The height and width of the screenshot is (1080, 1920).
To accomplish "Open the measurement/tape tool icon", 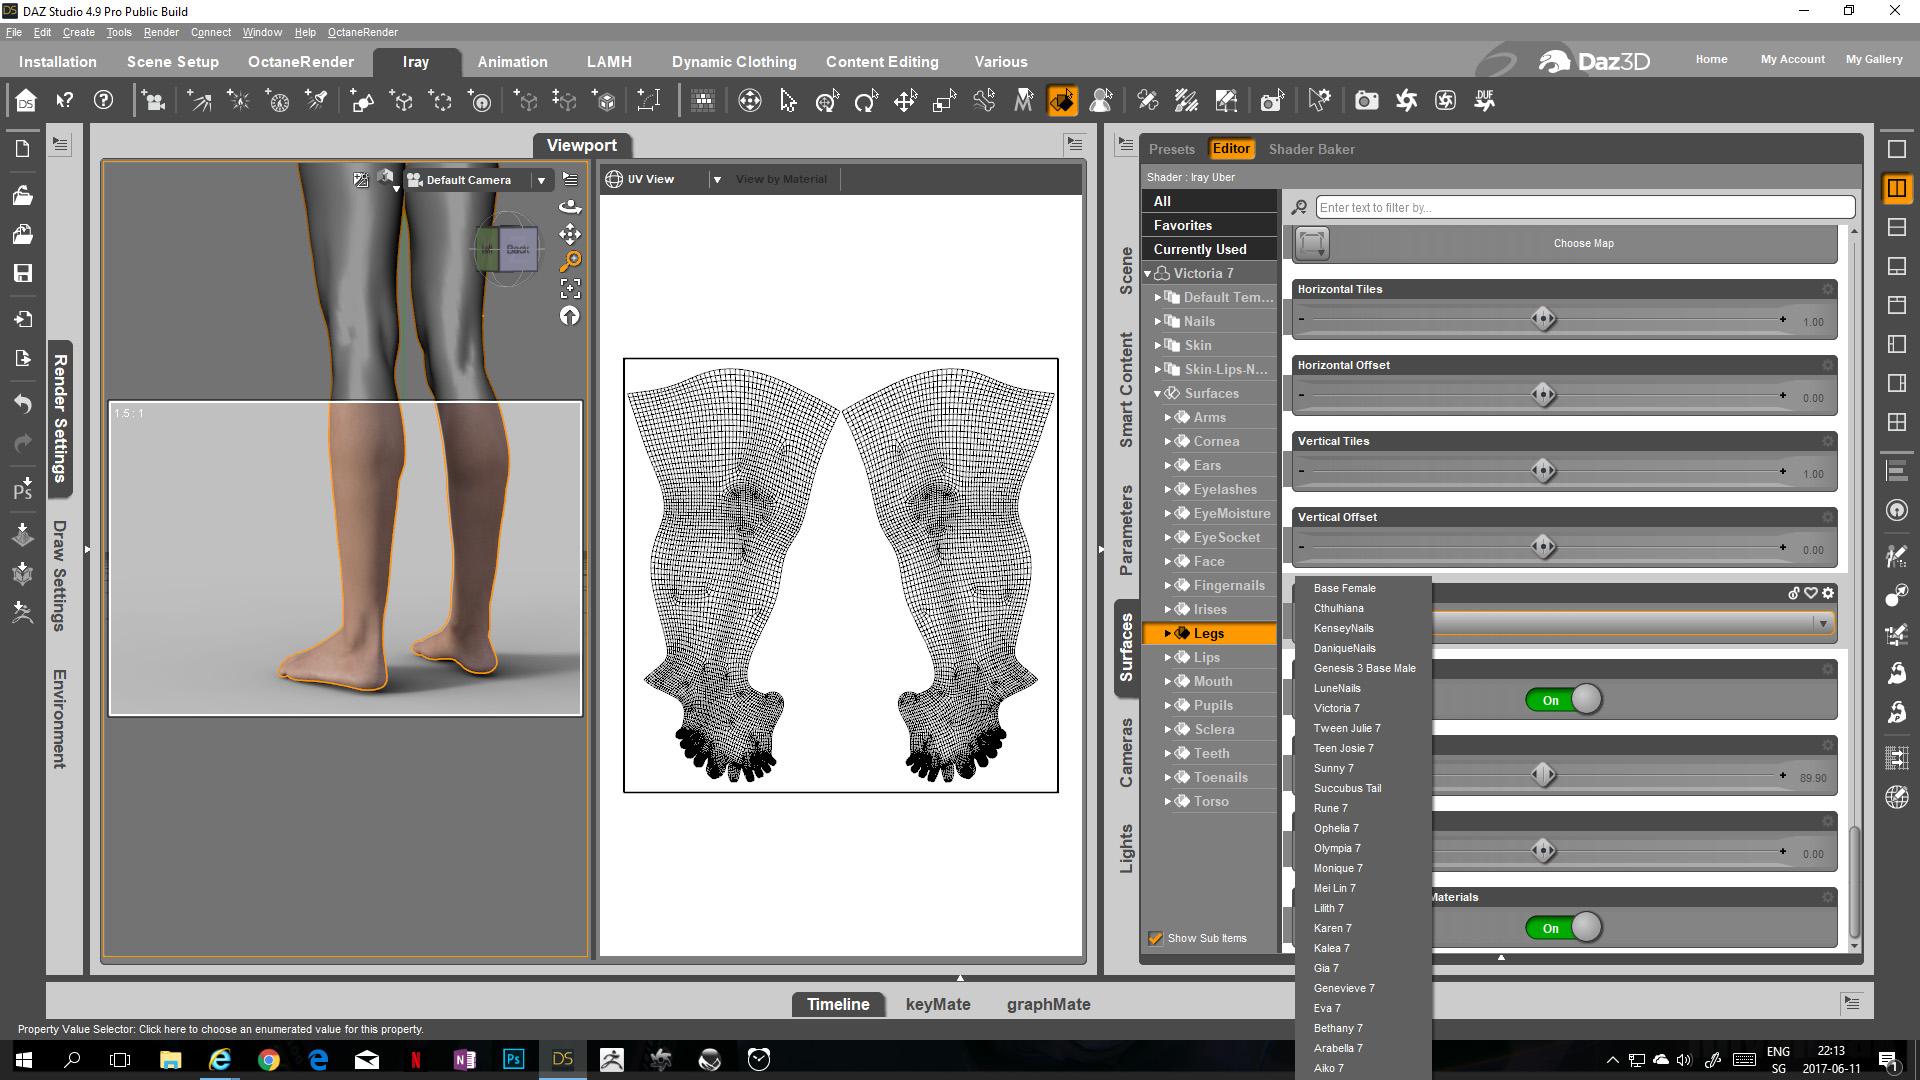I will point(647,100).
